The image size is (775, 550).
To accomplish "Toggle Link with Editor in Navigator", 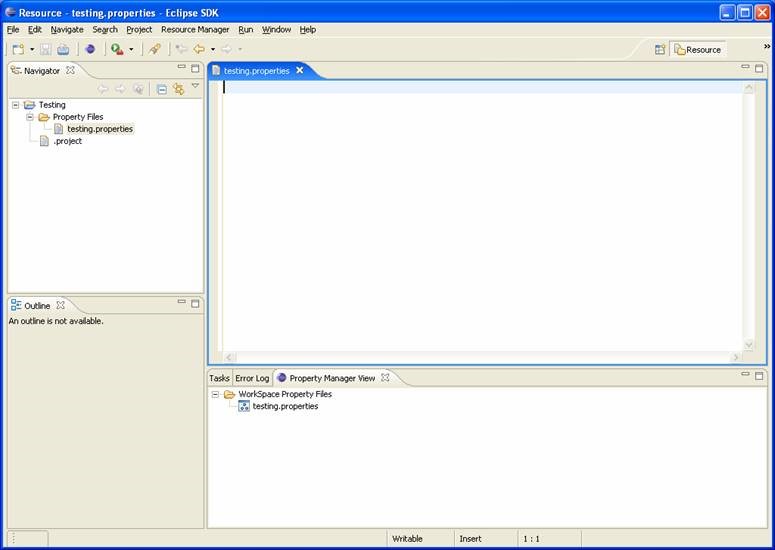I will (x=178, y=89).
